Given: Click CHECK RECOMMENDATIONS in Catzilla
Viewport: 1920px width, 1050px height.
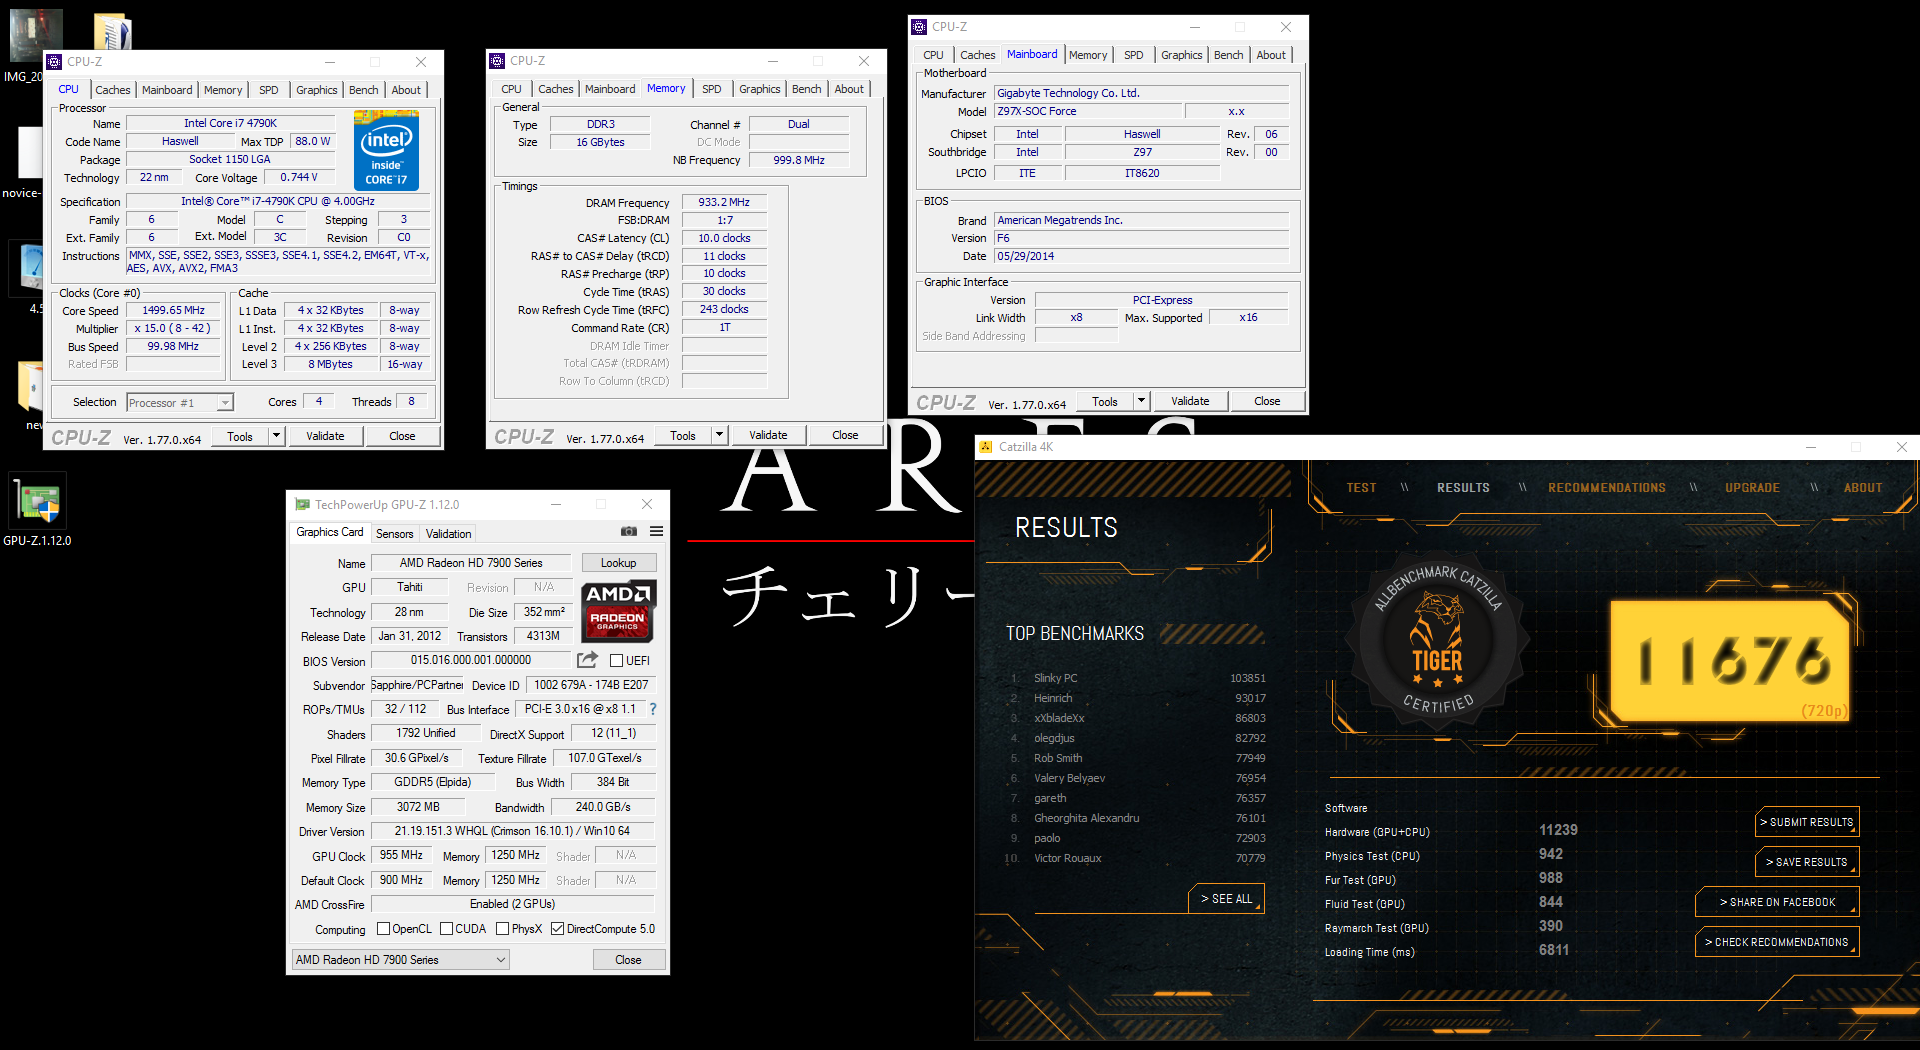Looking at the screenshot, I should [x=1777, y=942].
